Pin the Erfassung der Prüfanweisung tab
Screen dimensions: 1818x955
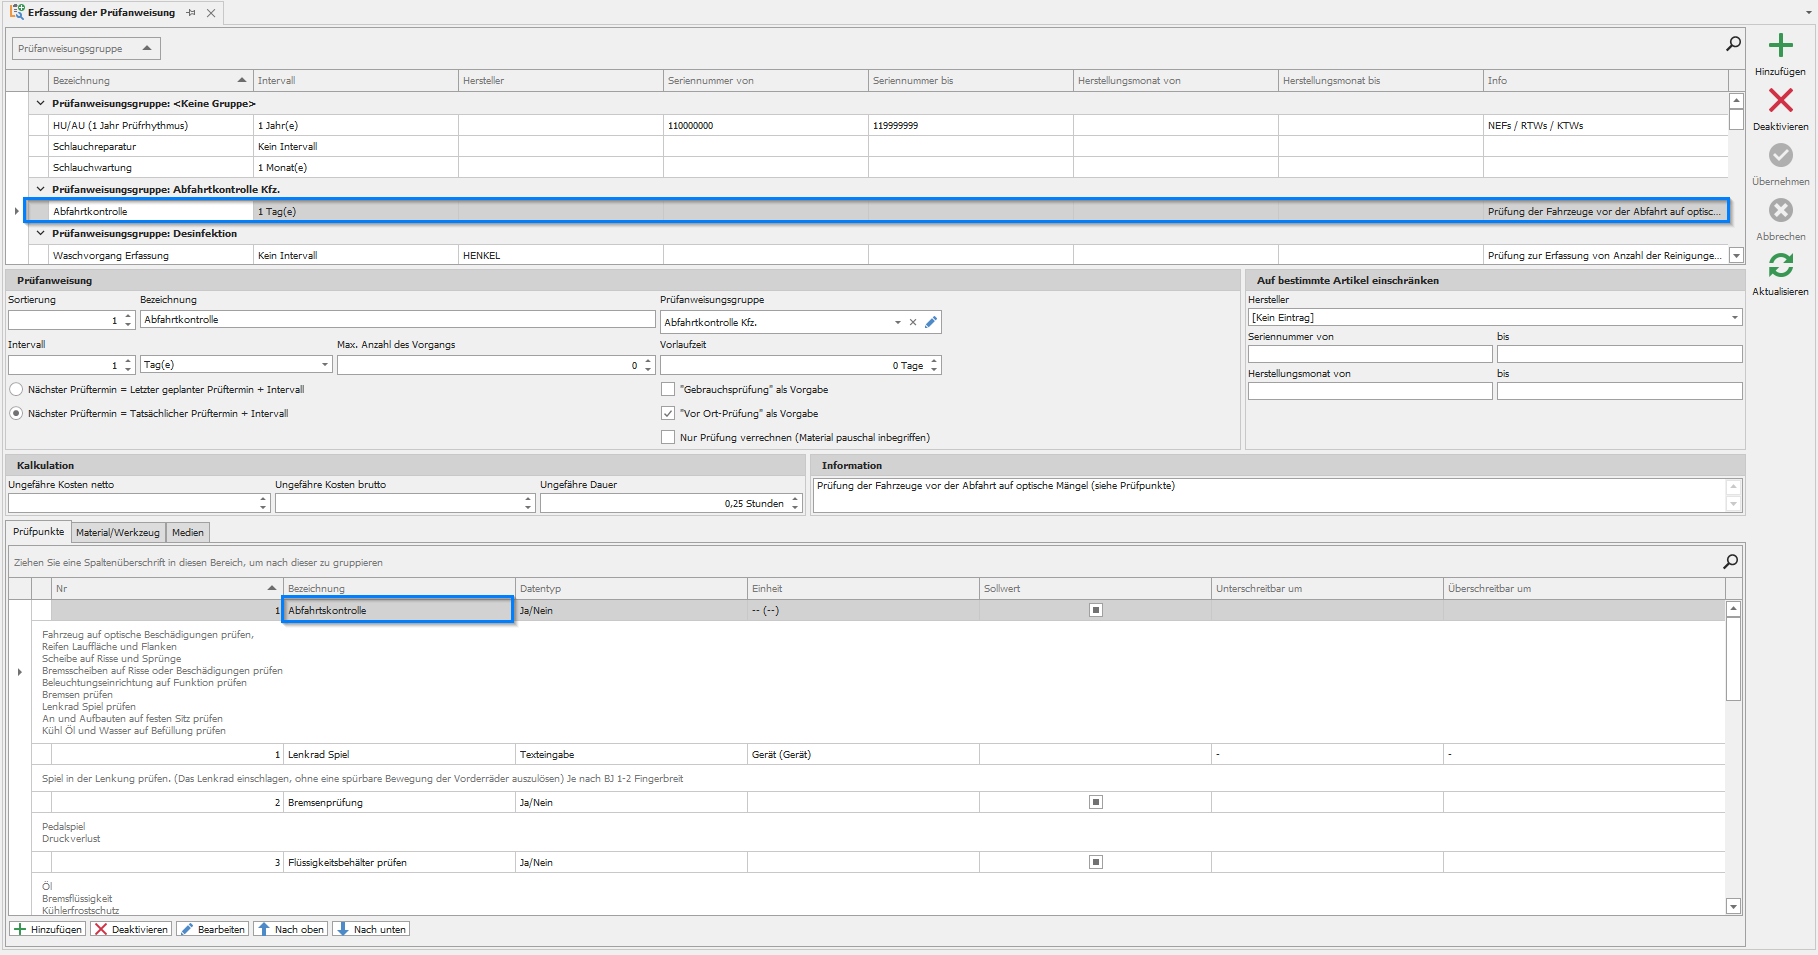click(x=191, y=13)
